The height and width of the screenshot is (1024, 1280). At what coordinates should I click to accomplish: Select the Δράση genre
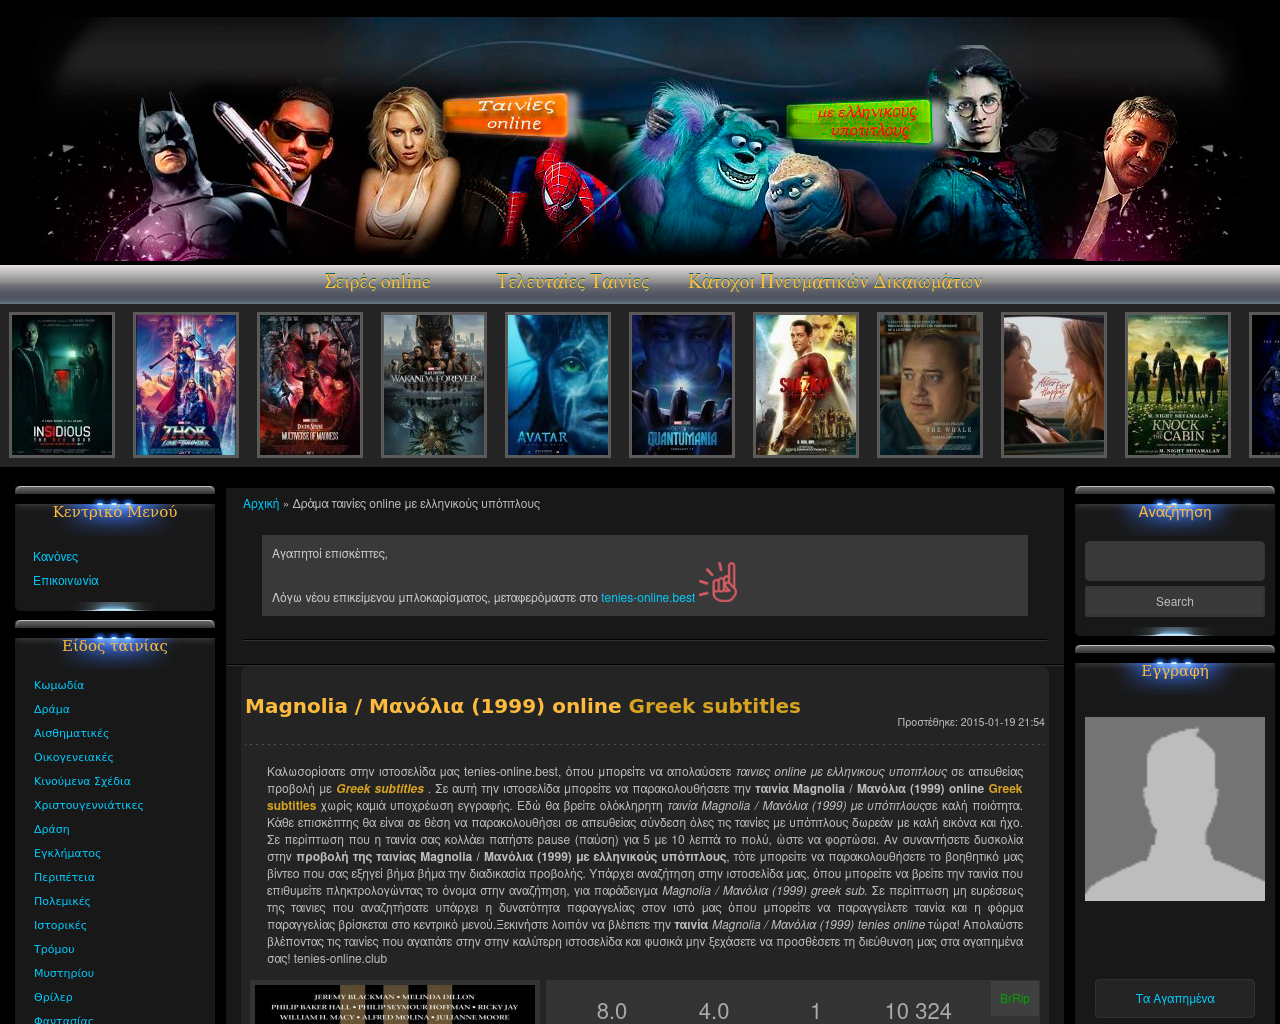52,829
